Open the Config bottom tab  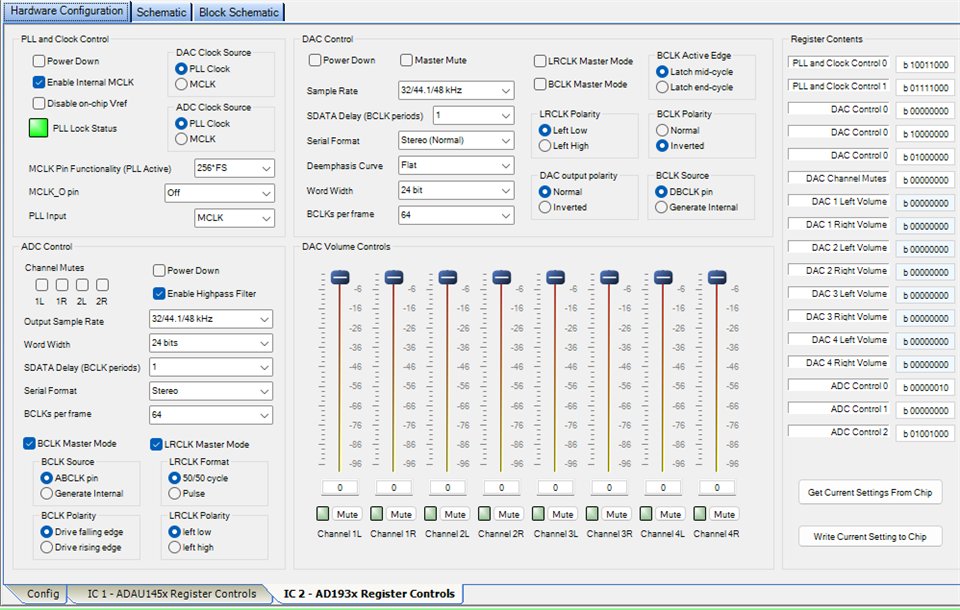click(x=43, y=593)
